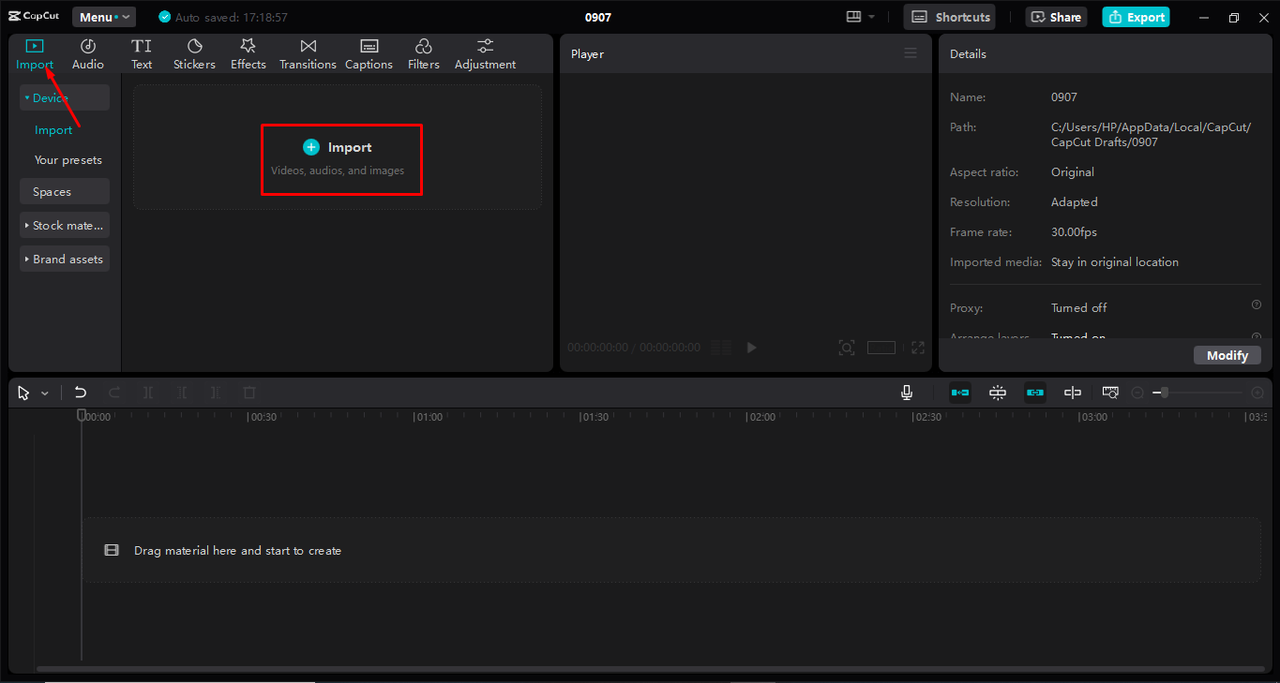Image resolution: width=1280 pixels, height=683 pixels.
Task: Open the Player panel menu icon
Action: click(x=910, y=53)
